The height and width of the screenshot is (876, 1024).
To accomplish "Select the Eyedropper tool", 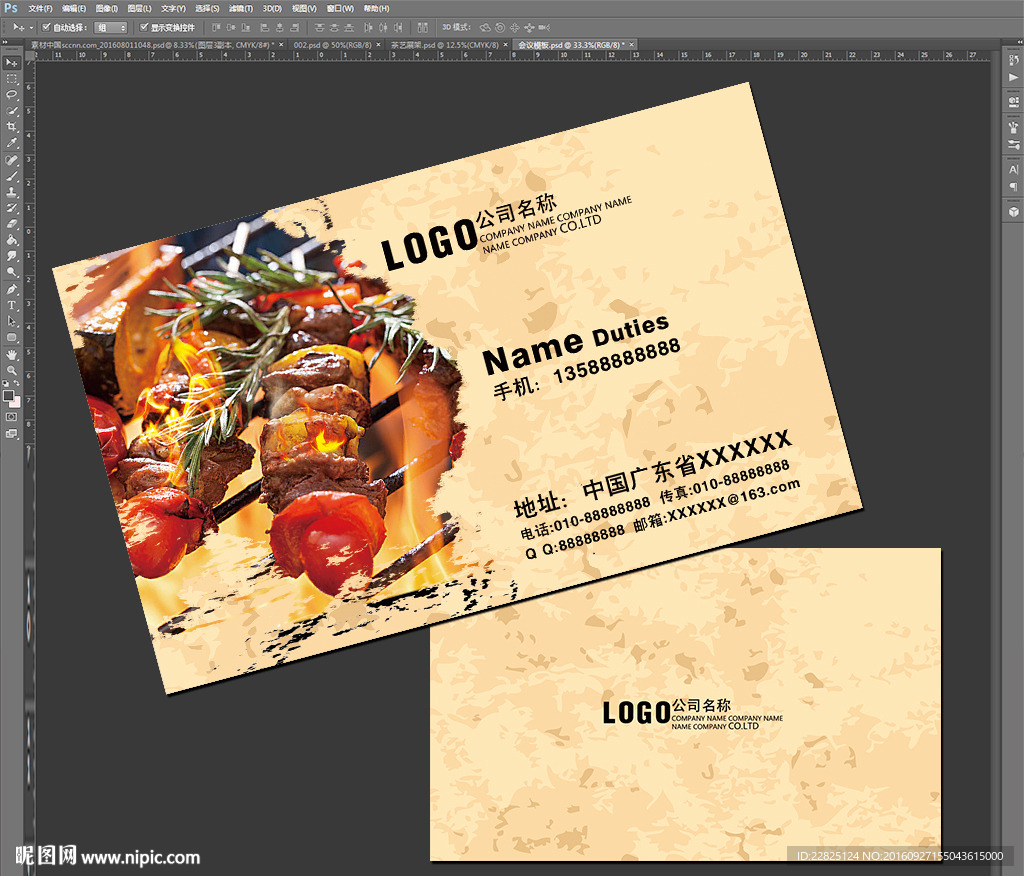I will coord(11,143).
